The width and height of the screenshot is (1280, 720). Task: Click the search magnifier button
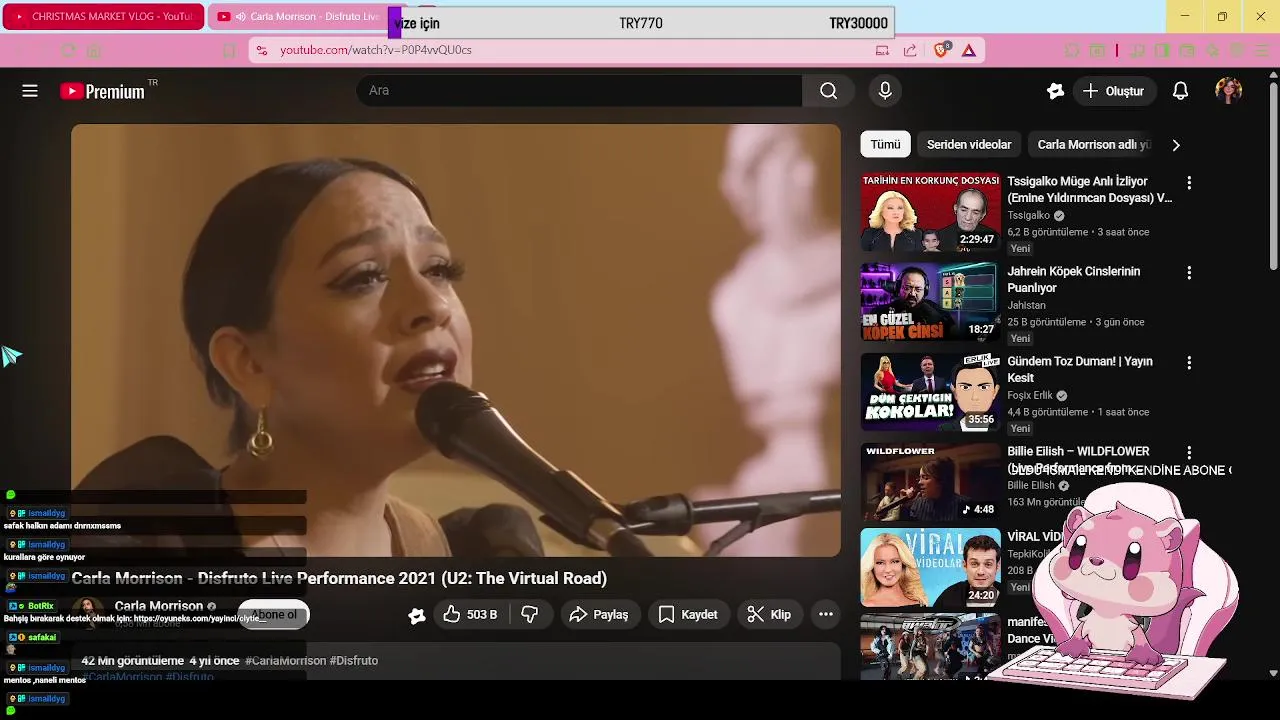[828, 91]
